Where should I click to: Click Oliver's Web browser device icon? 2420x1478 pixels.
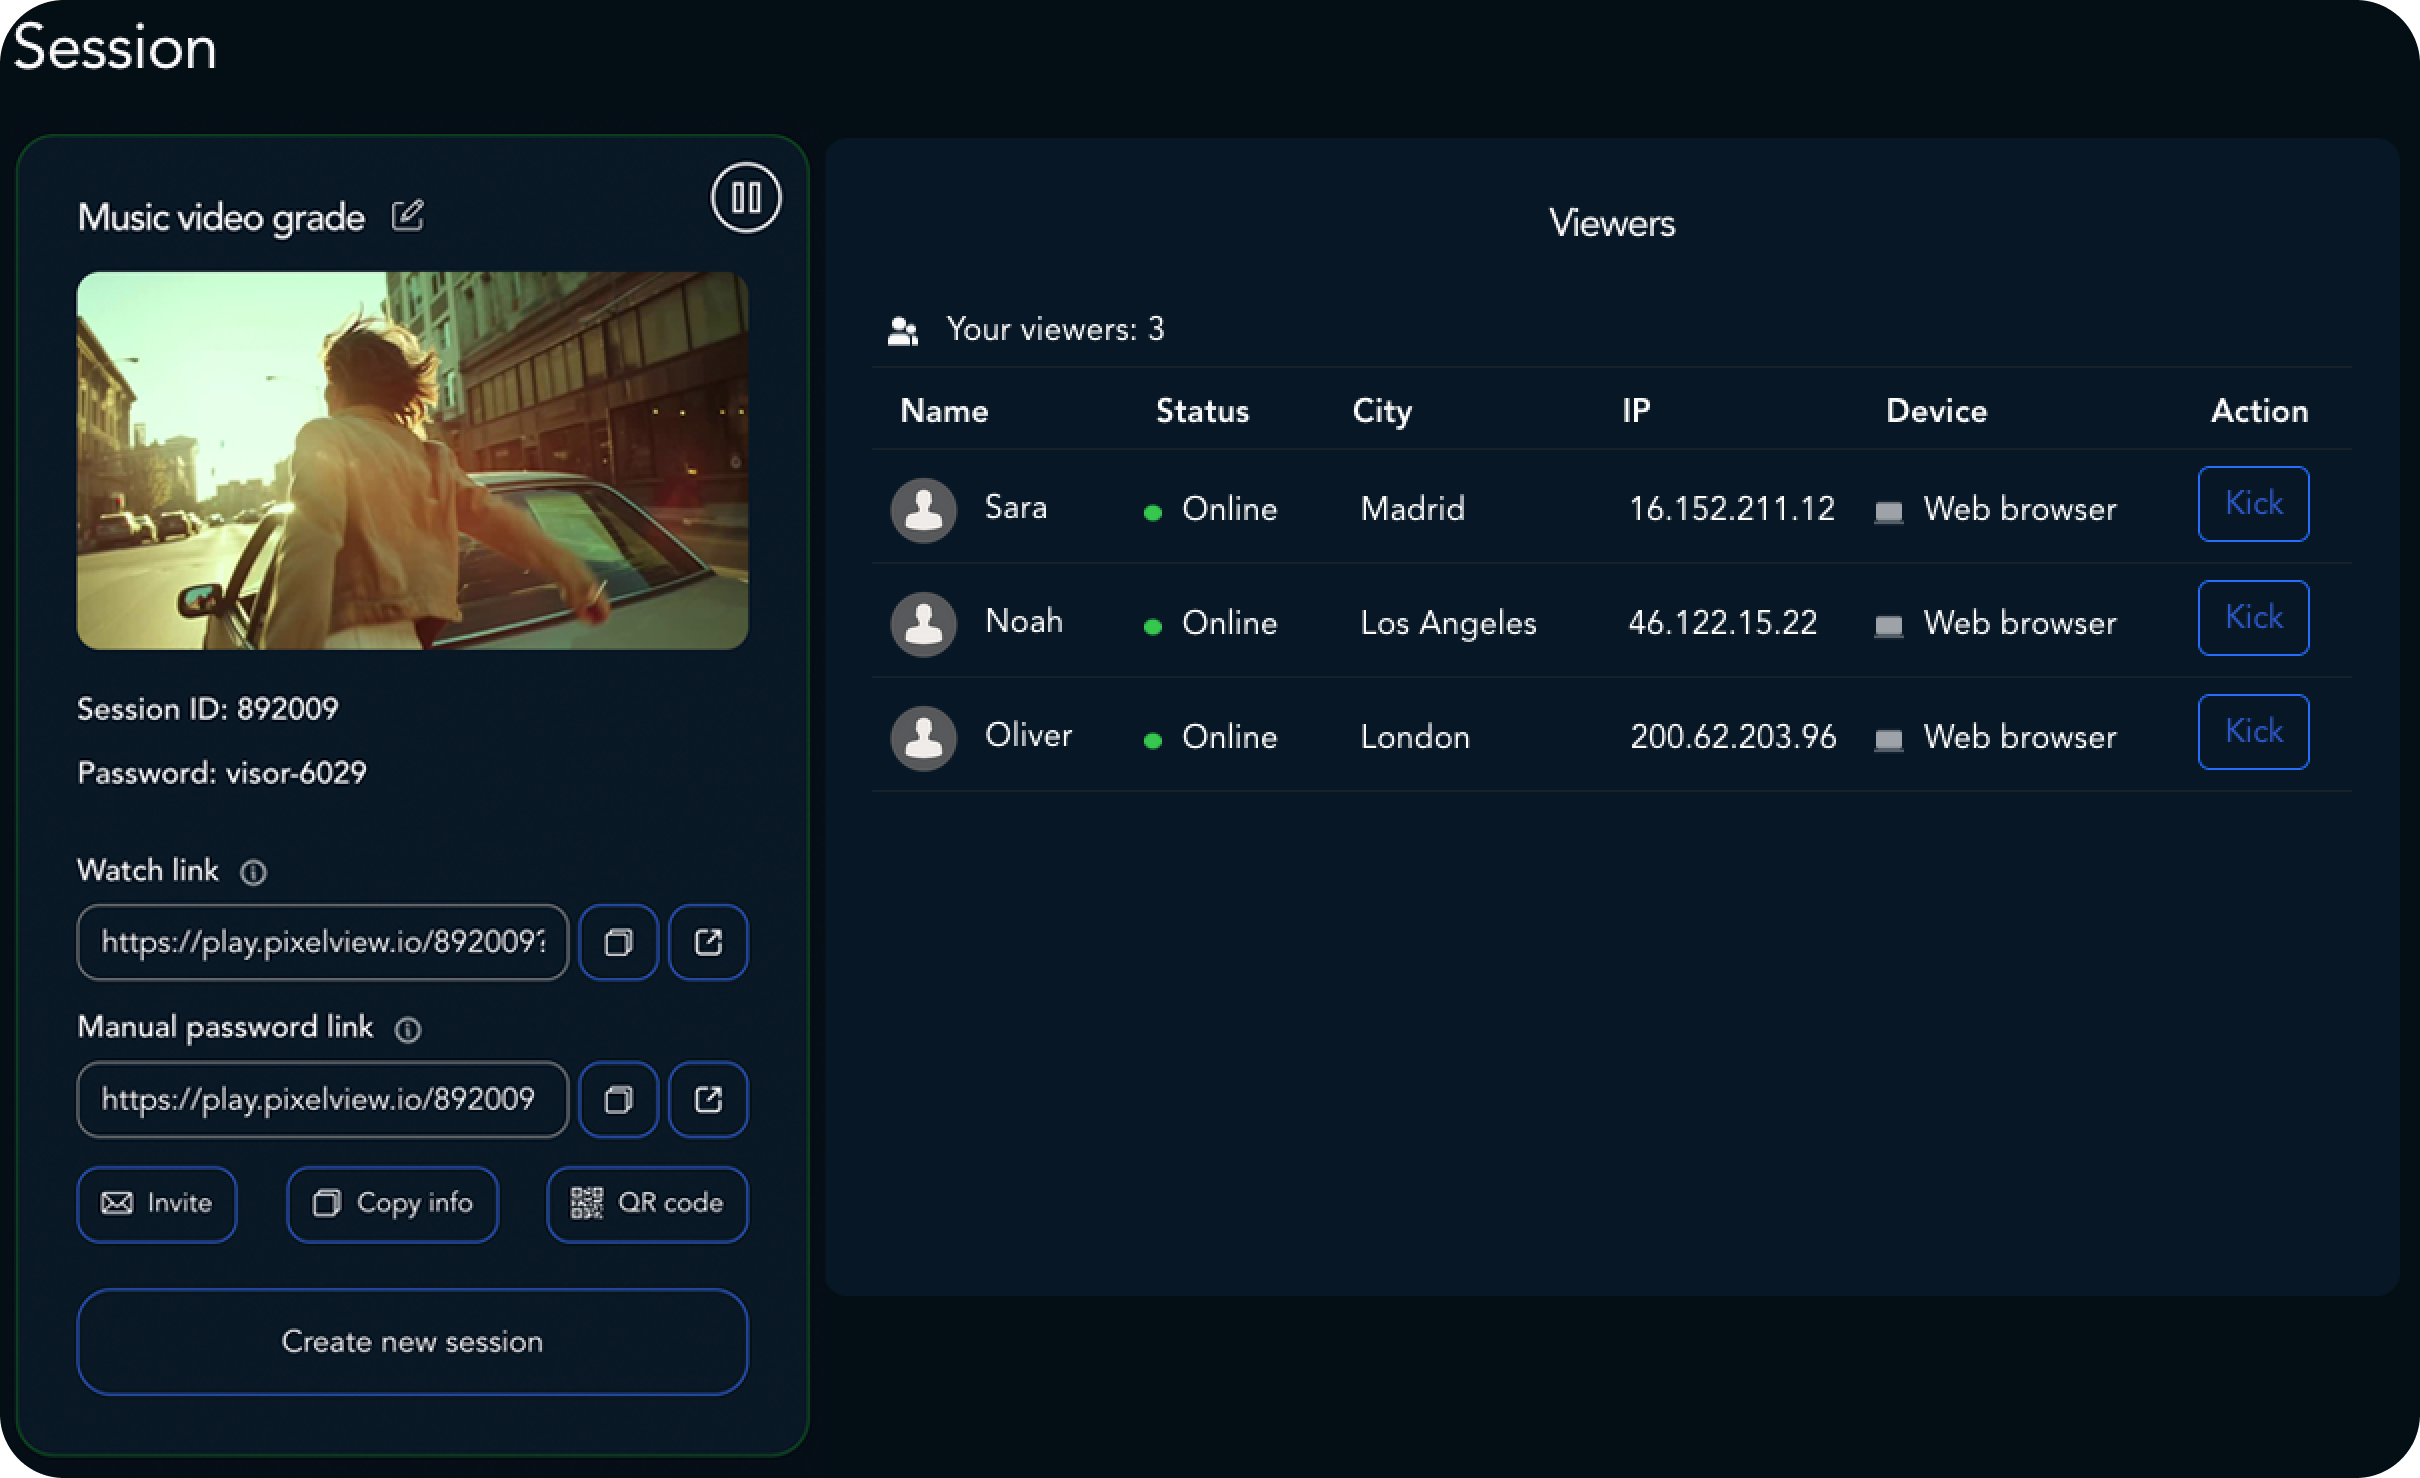(x=1888, y=740)
